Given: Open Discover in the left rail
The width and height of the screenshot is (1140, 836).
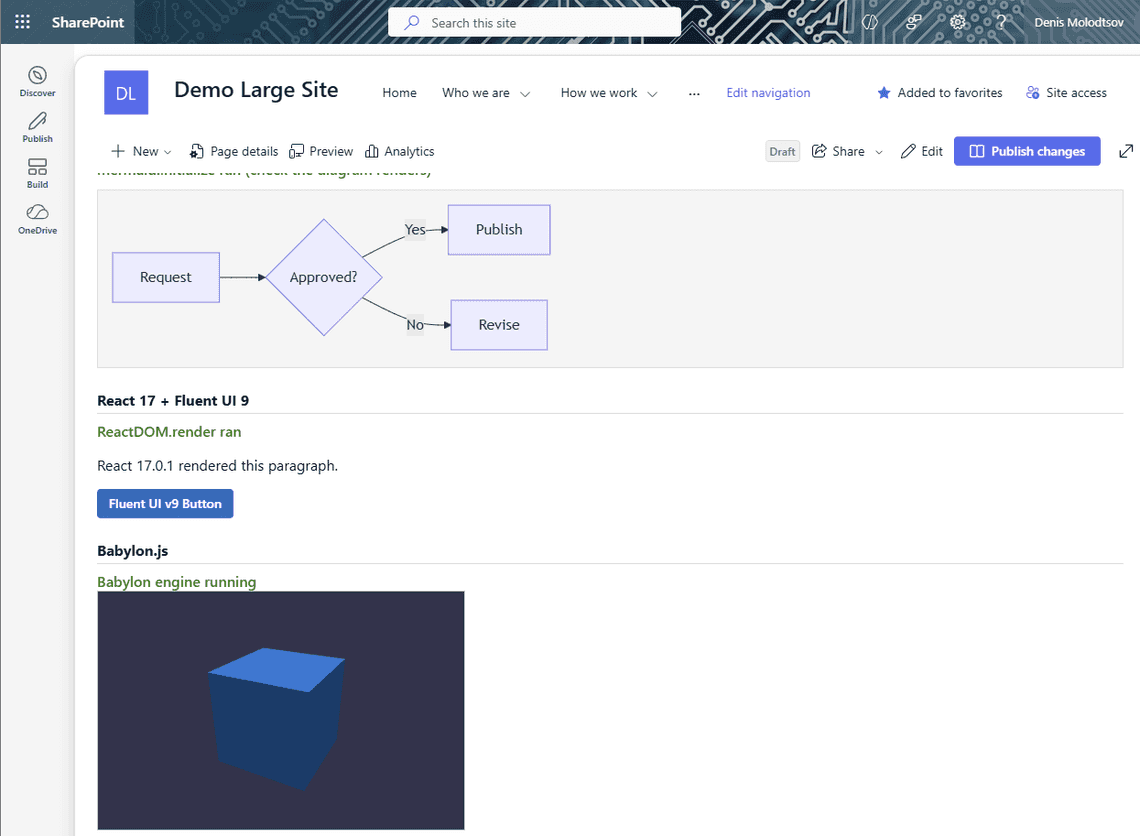Looking at the screenshot, I should click(x=37, y=81).
